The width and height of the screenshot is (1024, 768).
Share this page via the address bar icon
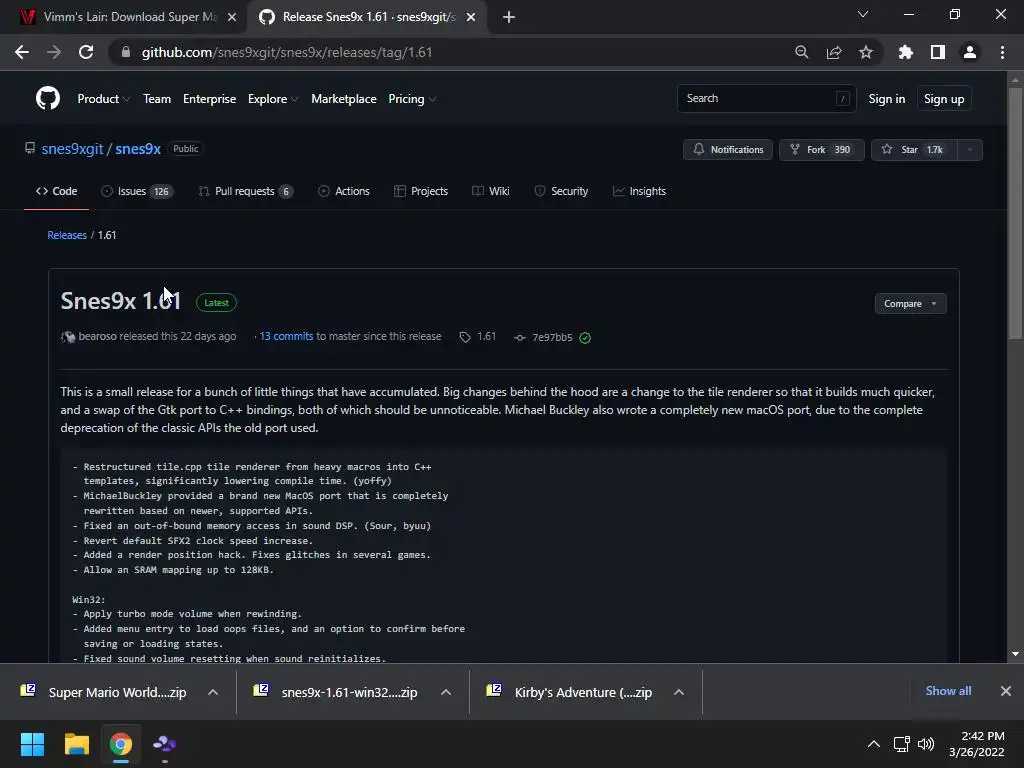coord(834,52)
